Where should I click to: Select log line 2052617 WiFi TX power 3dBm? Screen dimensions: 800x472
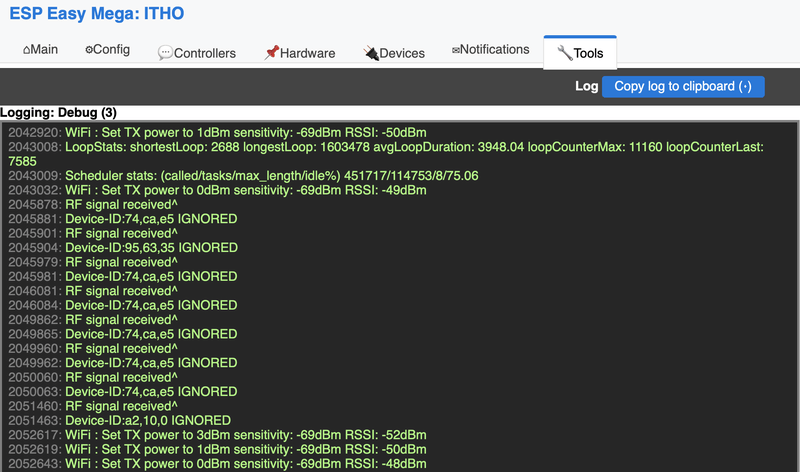click(217, 435)
